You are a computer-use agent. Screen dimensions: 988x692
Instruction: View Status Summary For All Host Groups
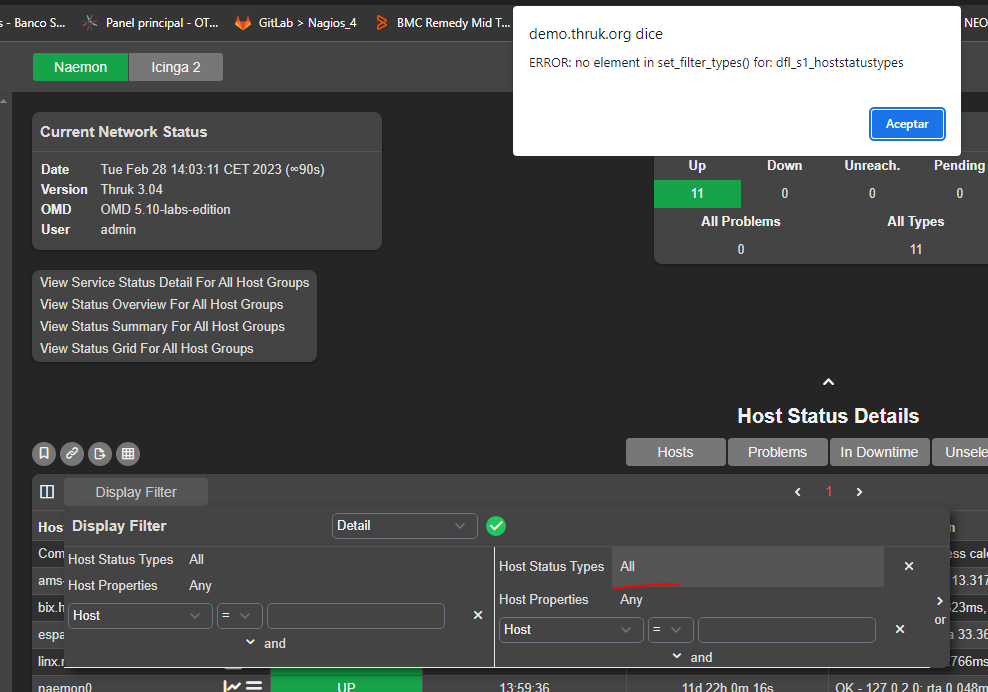(x=162, y=326)
